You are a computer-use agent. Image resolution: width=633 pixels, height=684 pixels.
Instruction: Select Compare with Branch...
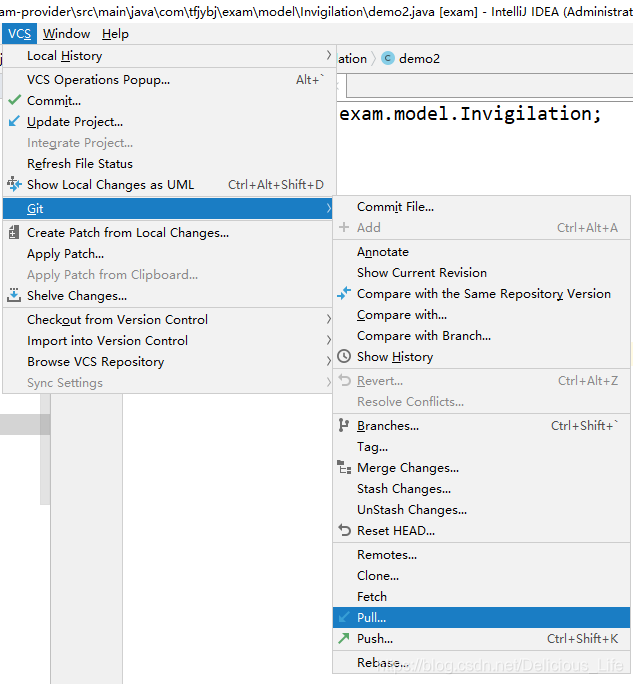(x=481, y=335)
